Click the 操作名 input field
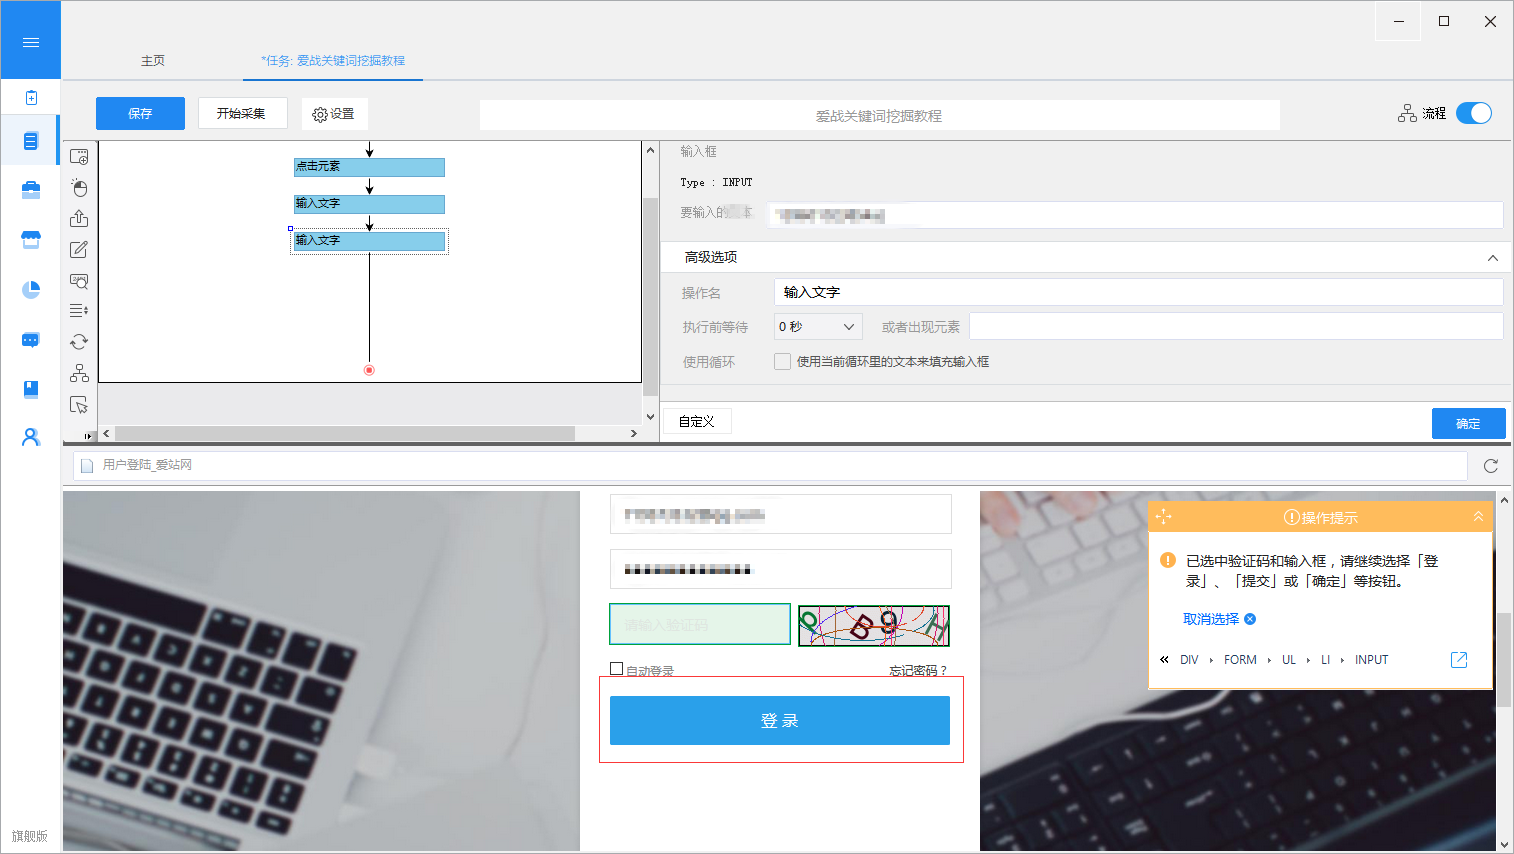 point(1138,292)
